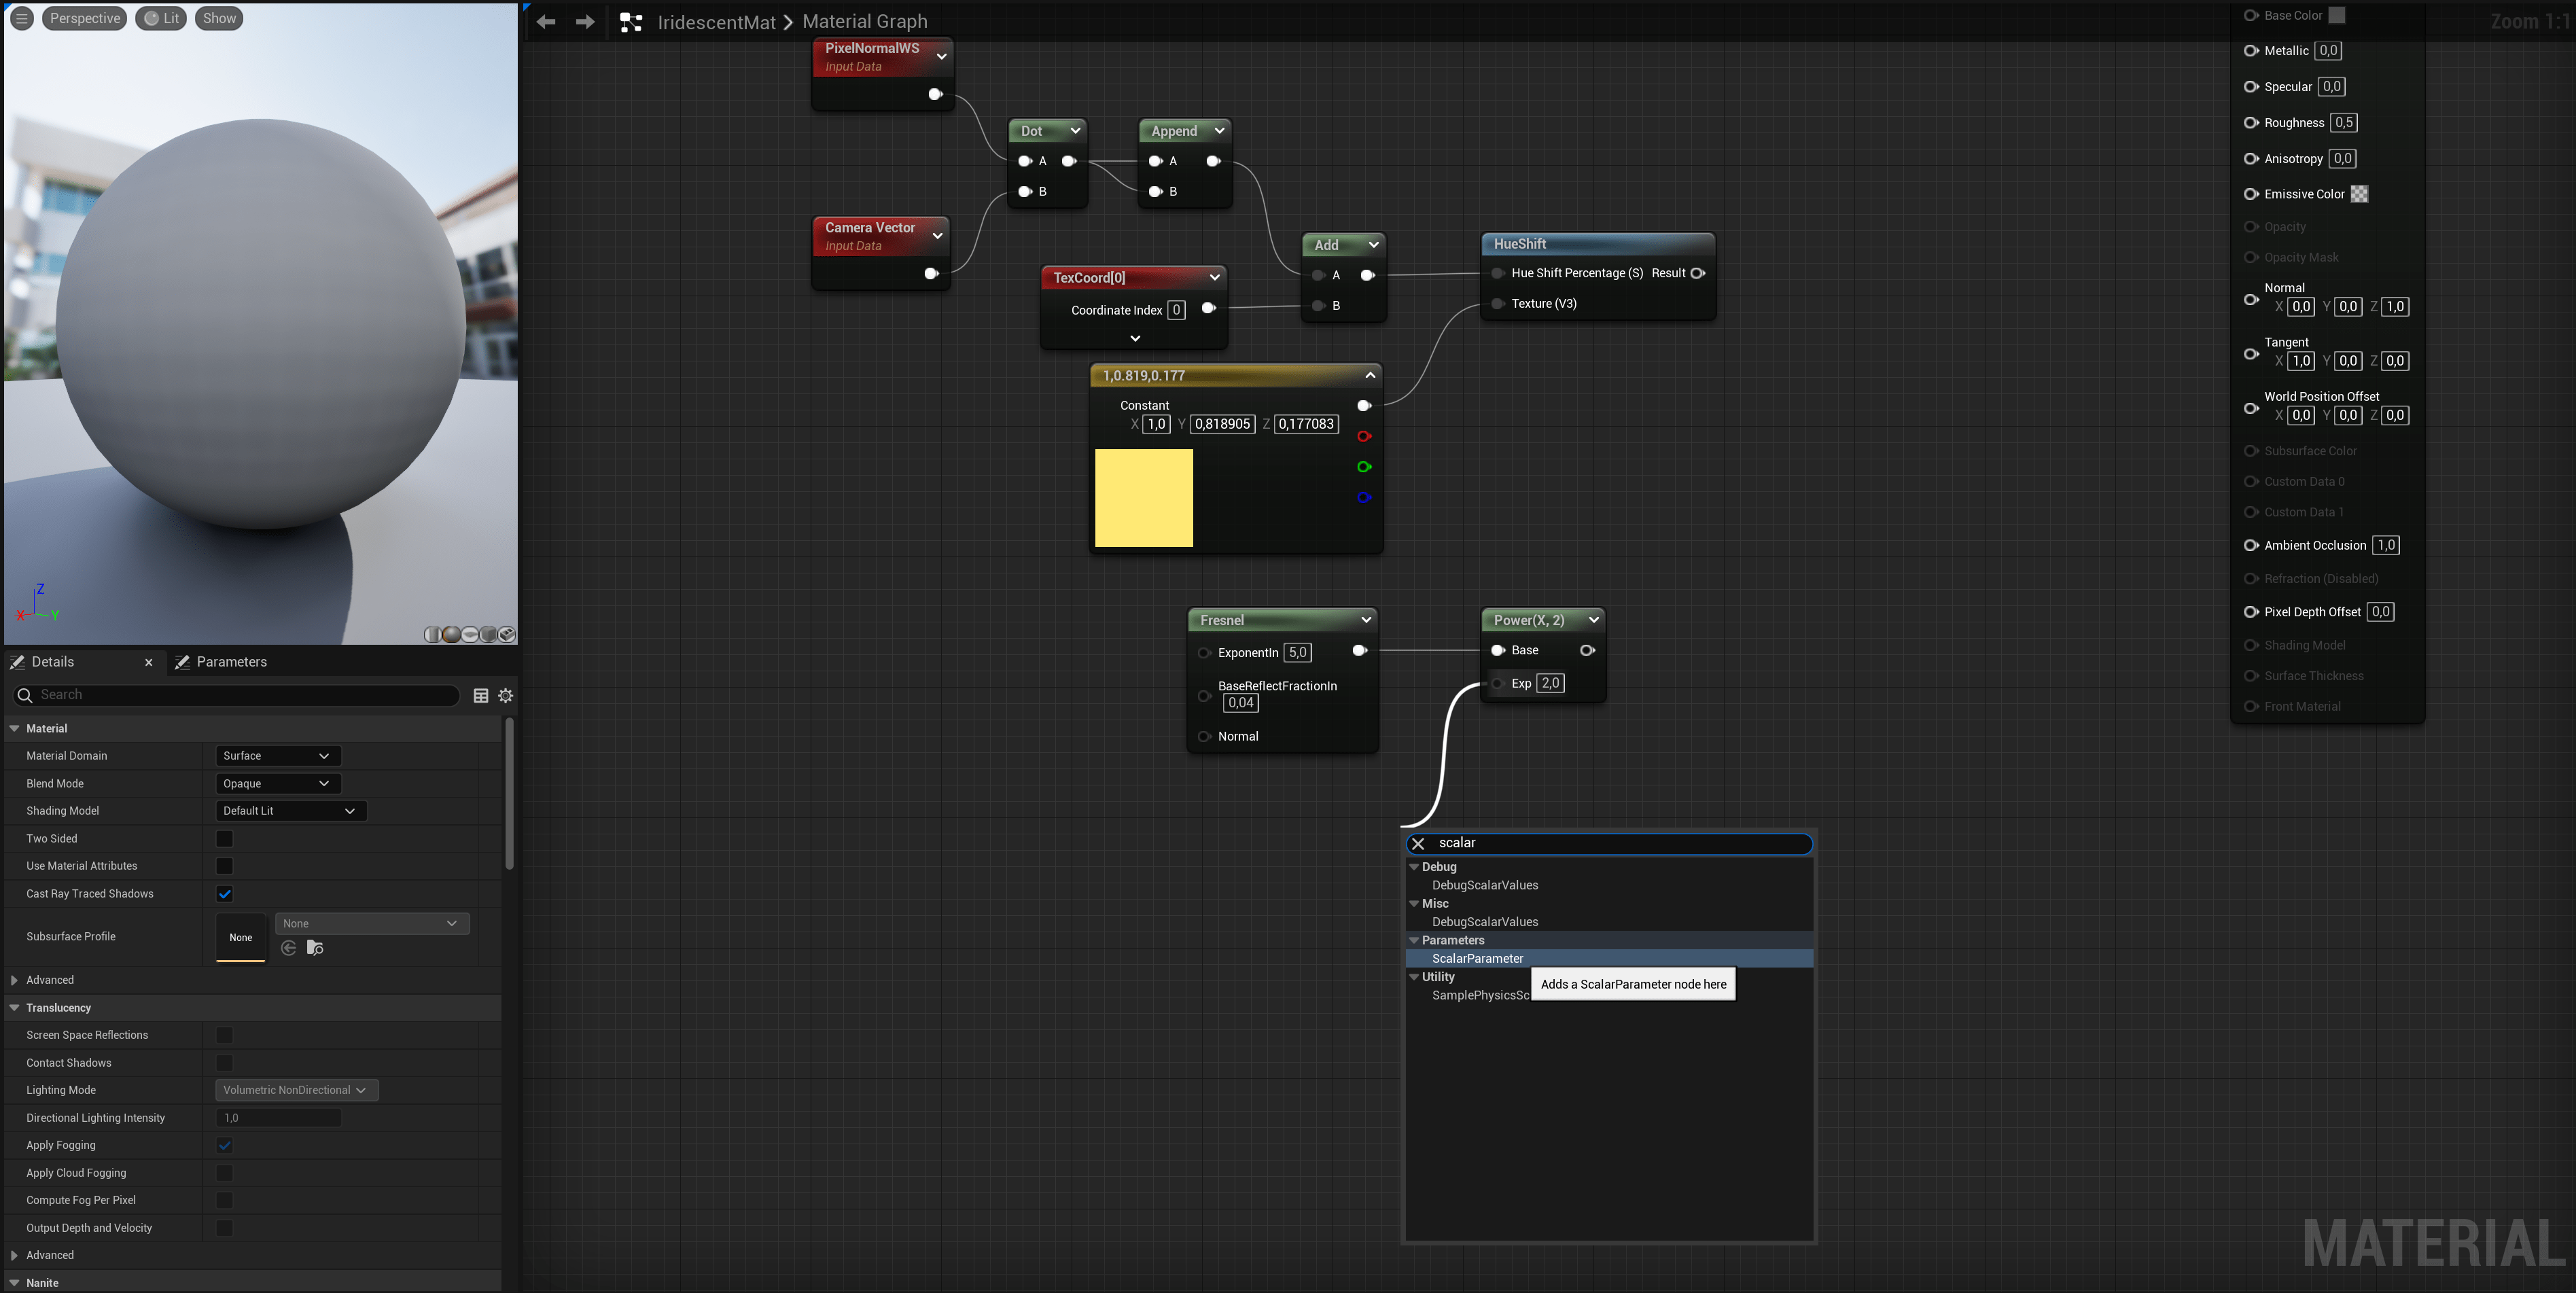Open Details panel settings gear

point(506,695)
